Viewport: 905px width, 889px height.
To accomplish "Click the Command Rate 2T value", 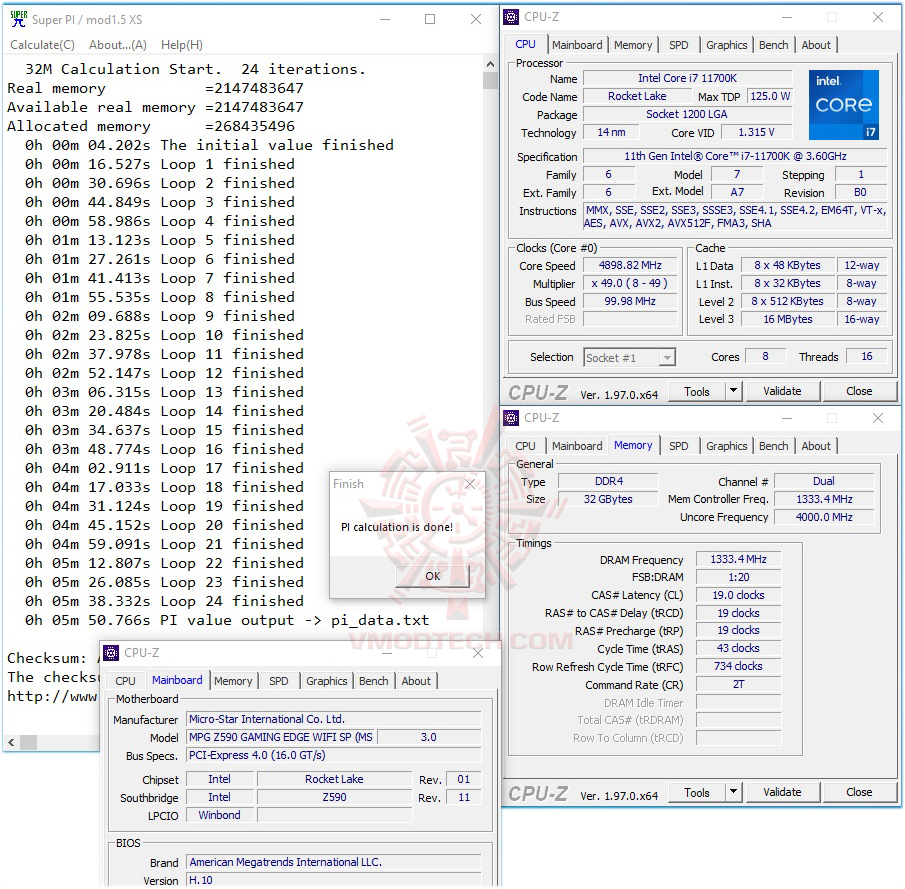I will click(x=738, y=685).
